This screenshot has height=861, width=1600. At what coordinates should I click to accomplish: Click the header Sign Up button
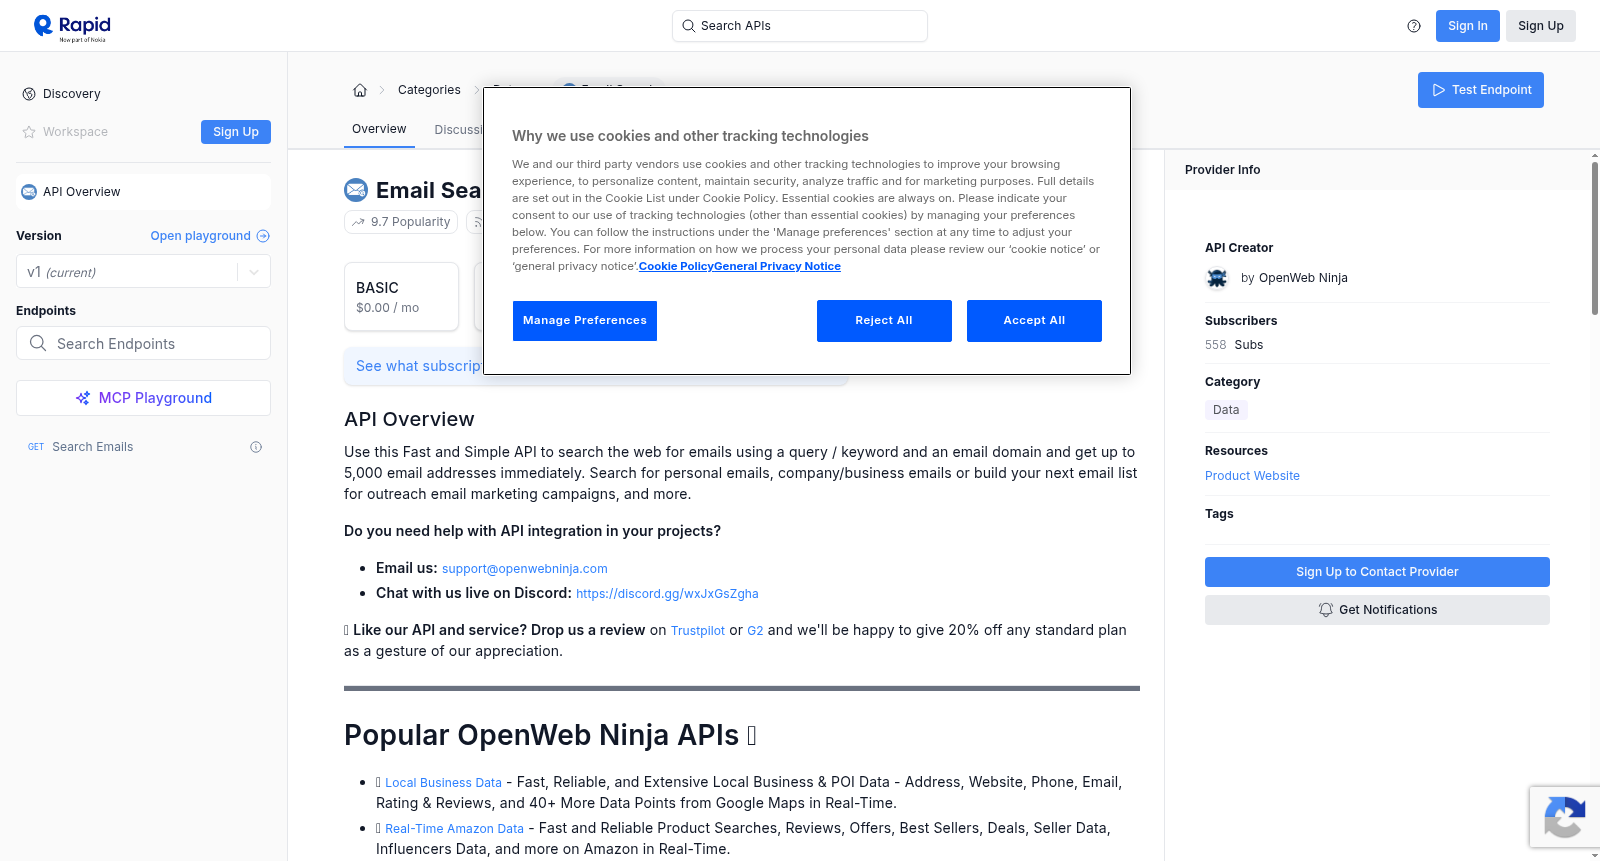pyautogui.click(x=1540, y=26)
